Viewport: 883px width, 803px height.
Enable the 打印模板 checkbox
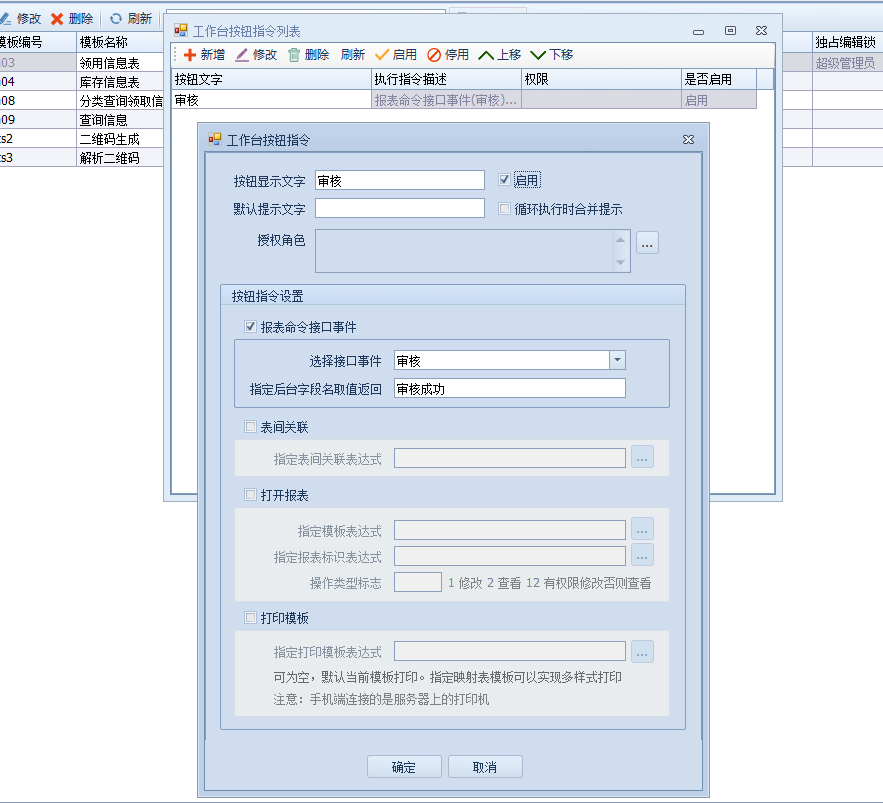pyautogui.click(x=250, y=618)
